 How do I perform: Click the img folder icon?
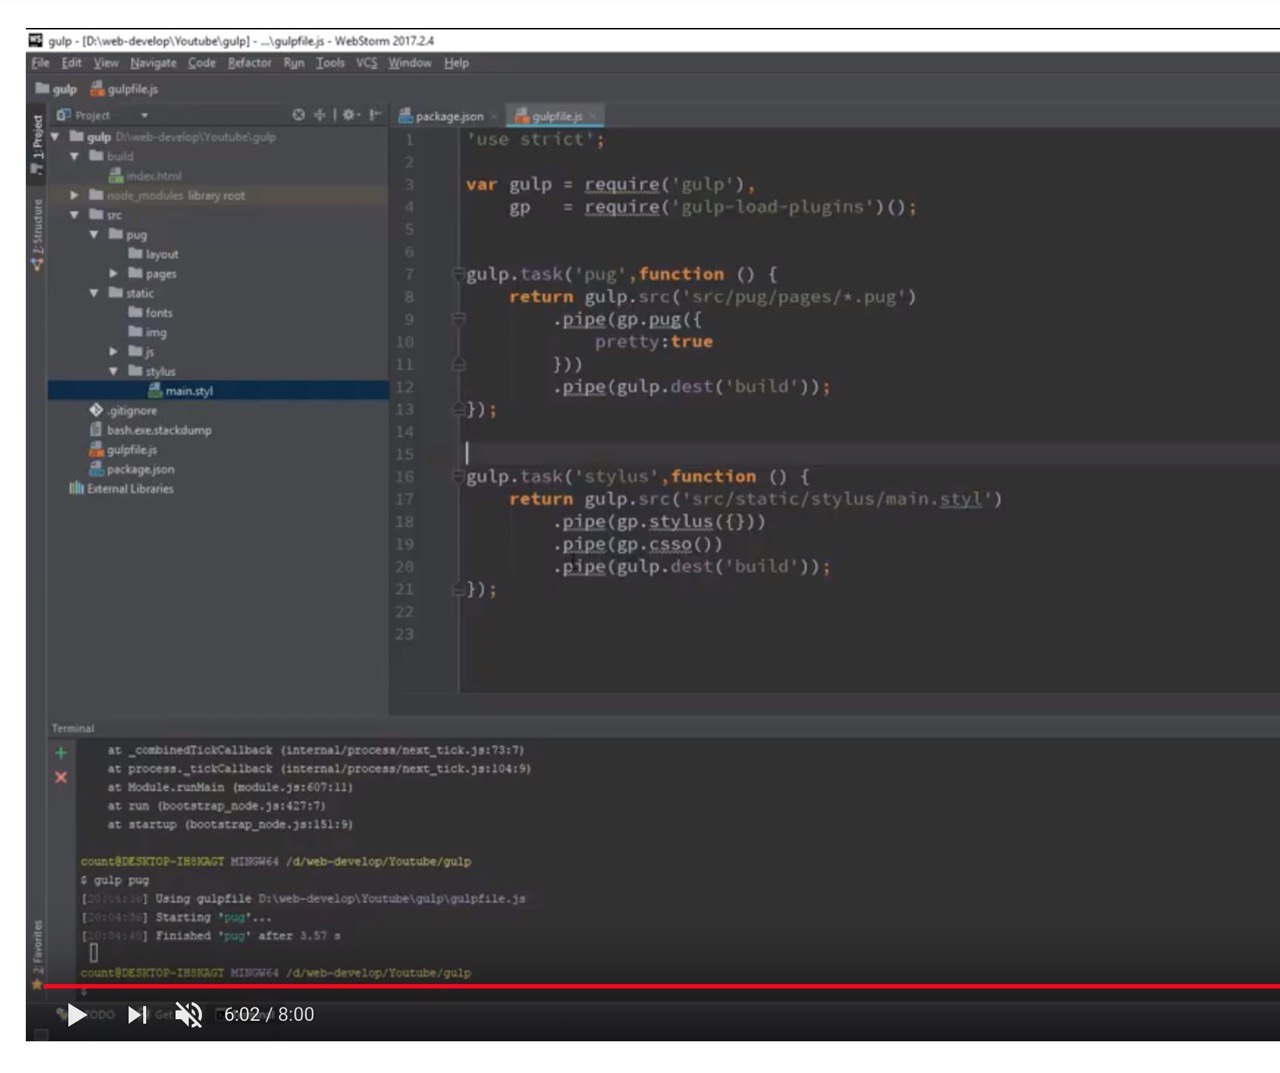coord(135,332)
